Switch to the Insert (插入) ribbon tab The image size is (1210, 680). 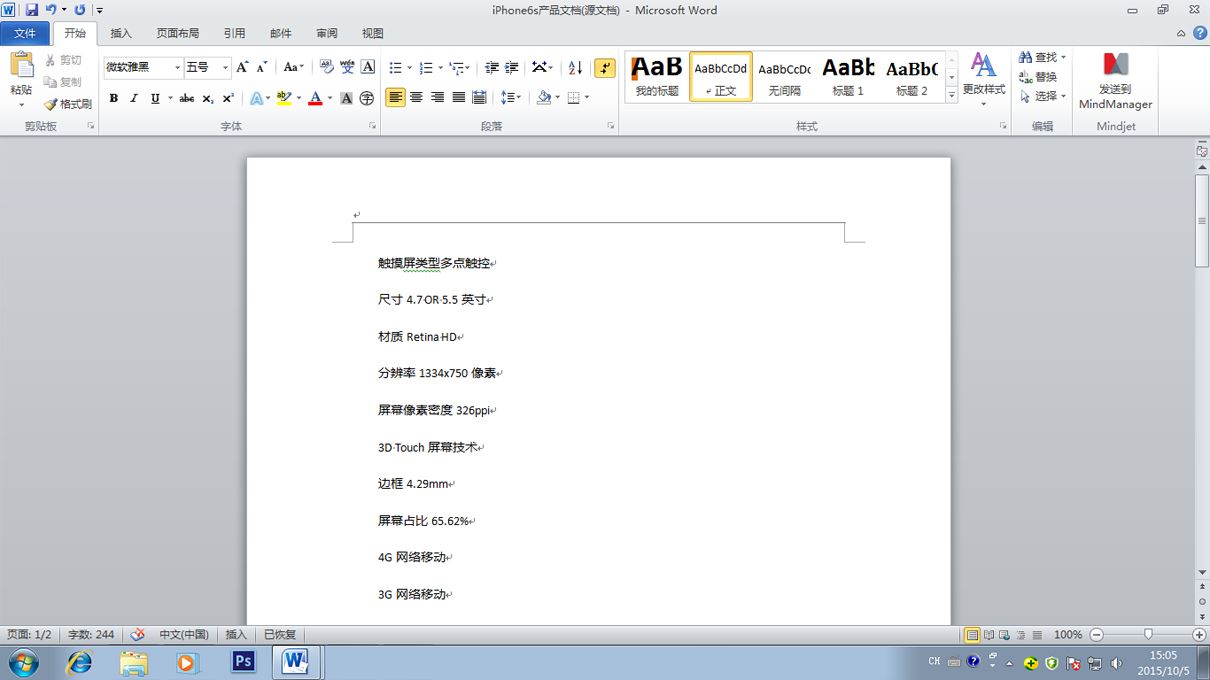click(121, 33)
